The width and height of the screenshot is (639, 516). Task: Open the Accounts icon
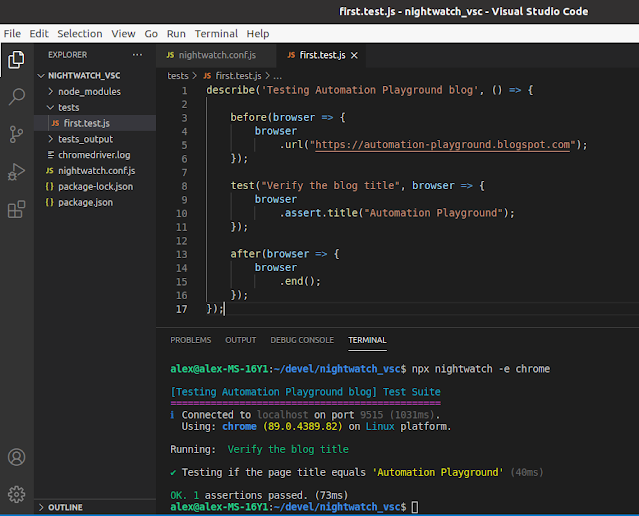[16, 457]
